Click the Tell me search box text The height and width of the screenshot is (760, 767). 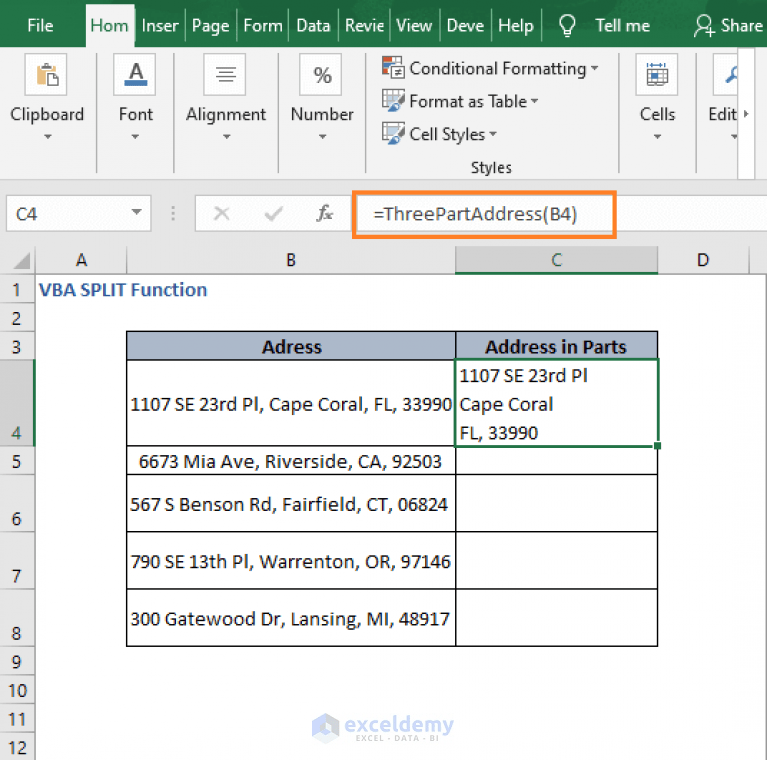click(x=622, y=25)
